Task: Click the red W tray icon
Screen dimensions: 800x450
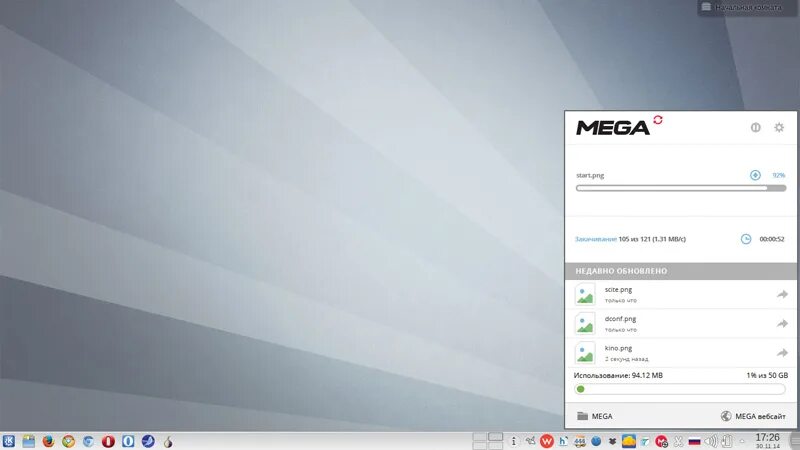Action: point(546,441)
